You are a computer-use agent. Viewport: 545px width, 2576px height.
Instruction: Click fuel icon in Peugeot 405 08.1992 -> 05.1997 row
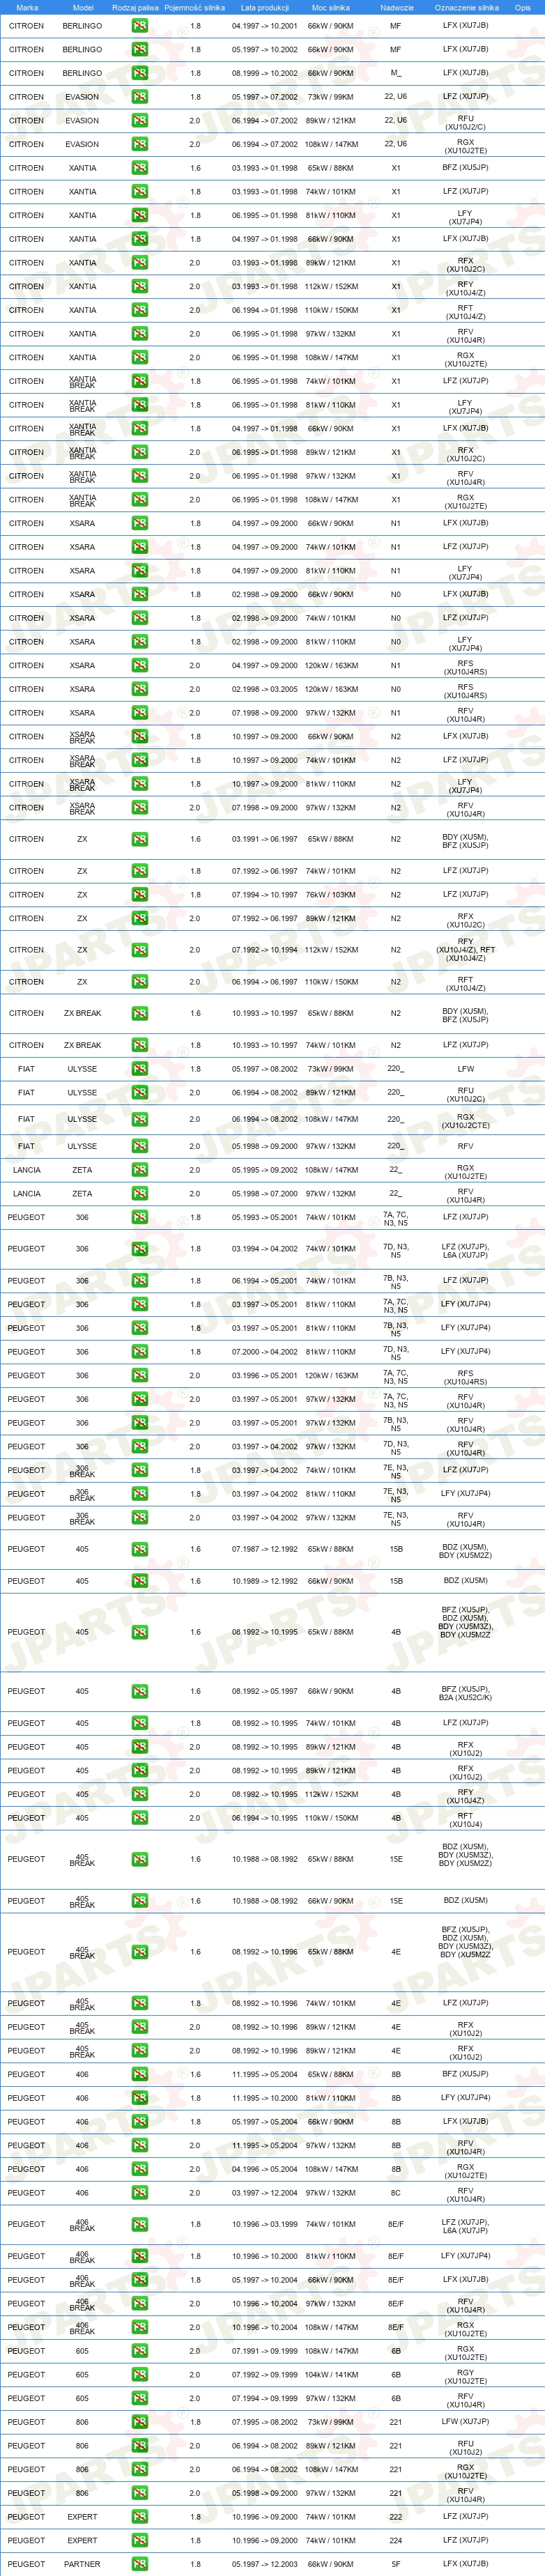[139, 1691]
